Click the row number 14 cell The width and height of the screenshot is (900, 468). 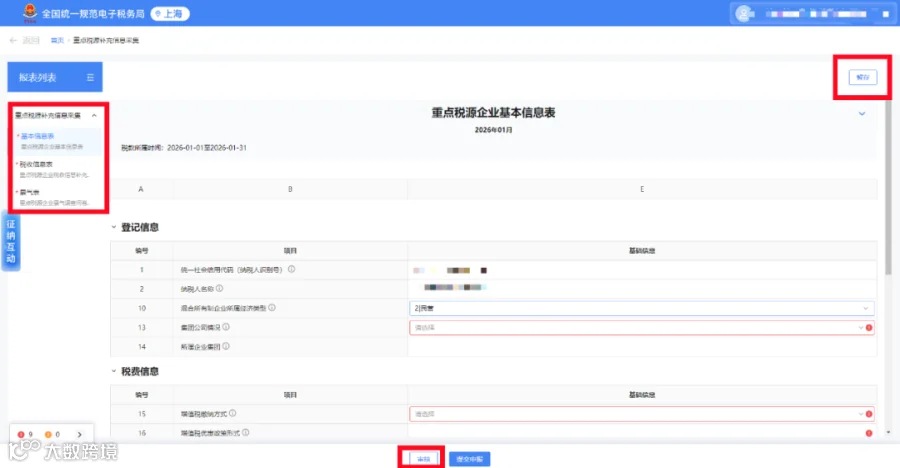coord(142,347)
